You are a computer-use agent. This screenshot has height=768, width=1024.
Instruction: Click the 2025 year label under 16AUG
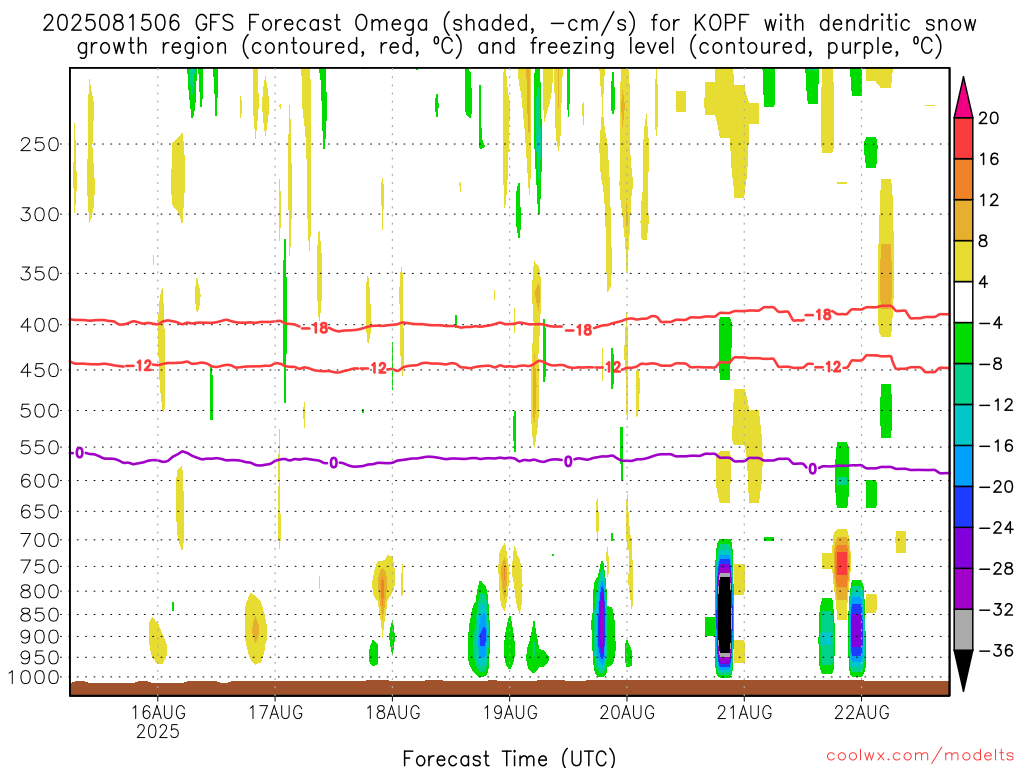coord(158,731)
